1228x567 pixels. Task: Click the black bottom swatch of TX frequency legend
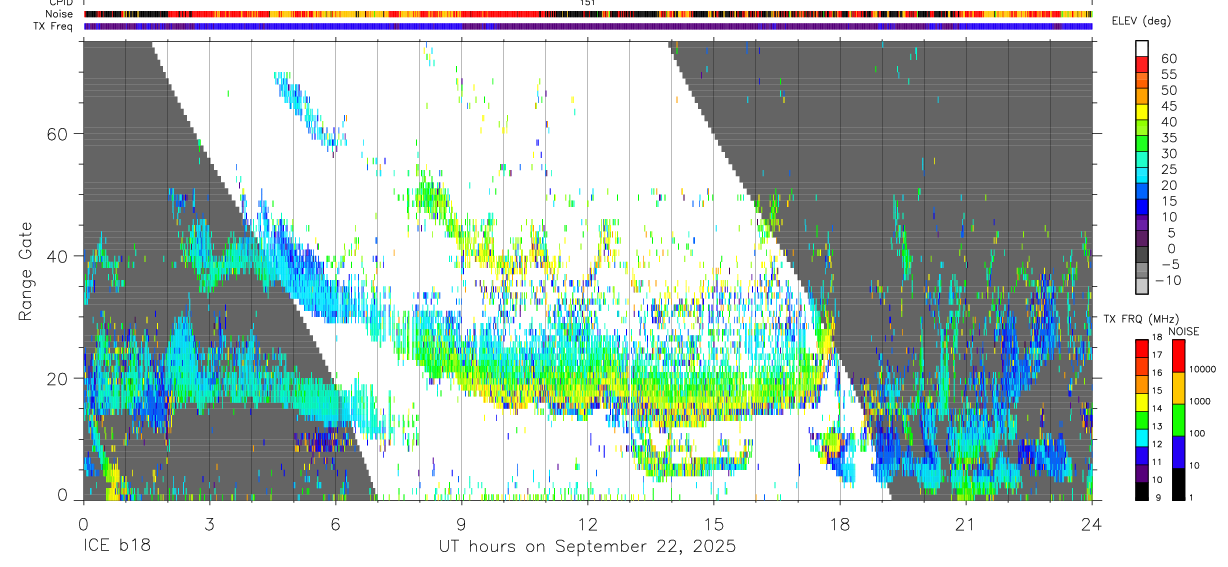(x=1141, y=491)
